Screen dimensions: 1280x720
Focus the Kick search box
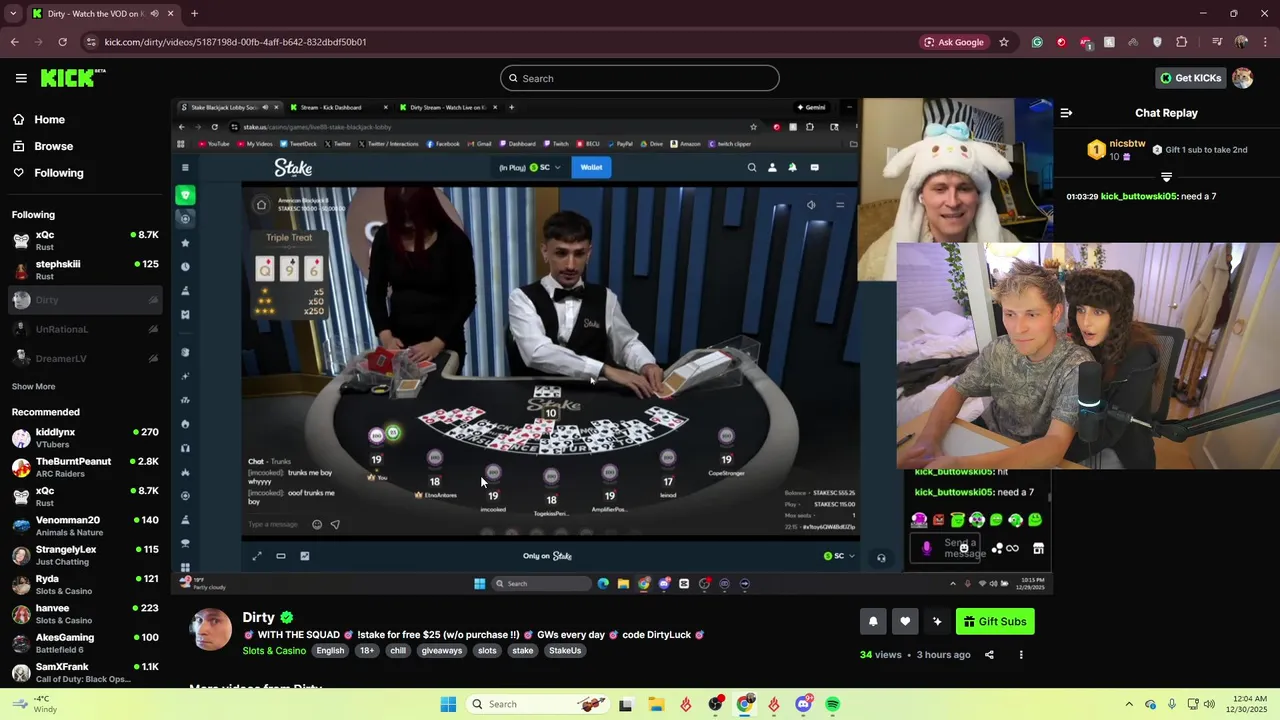[x=640, y=78]
